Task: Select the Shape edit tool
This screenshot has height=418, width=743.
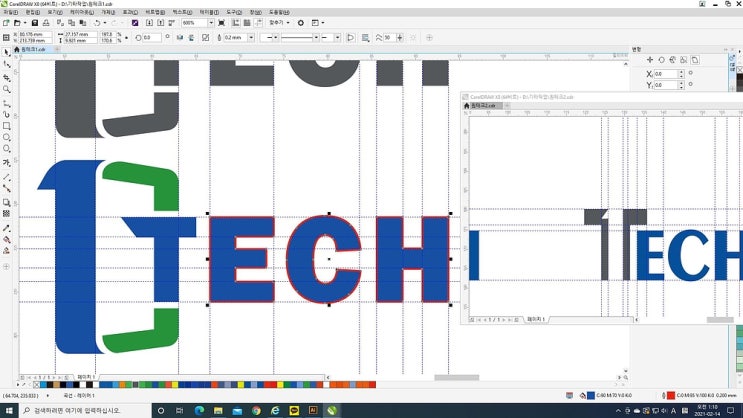Action: (x=6, y=64)
